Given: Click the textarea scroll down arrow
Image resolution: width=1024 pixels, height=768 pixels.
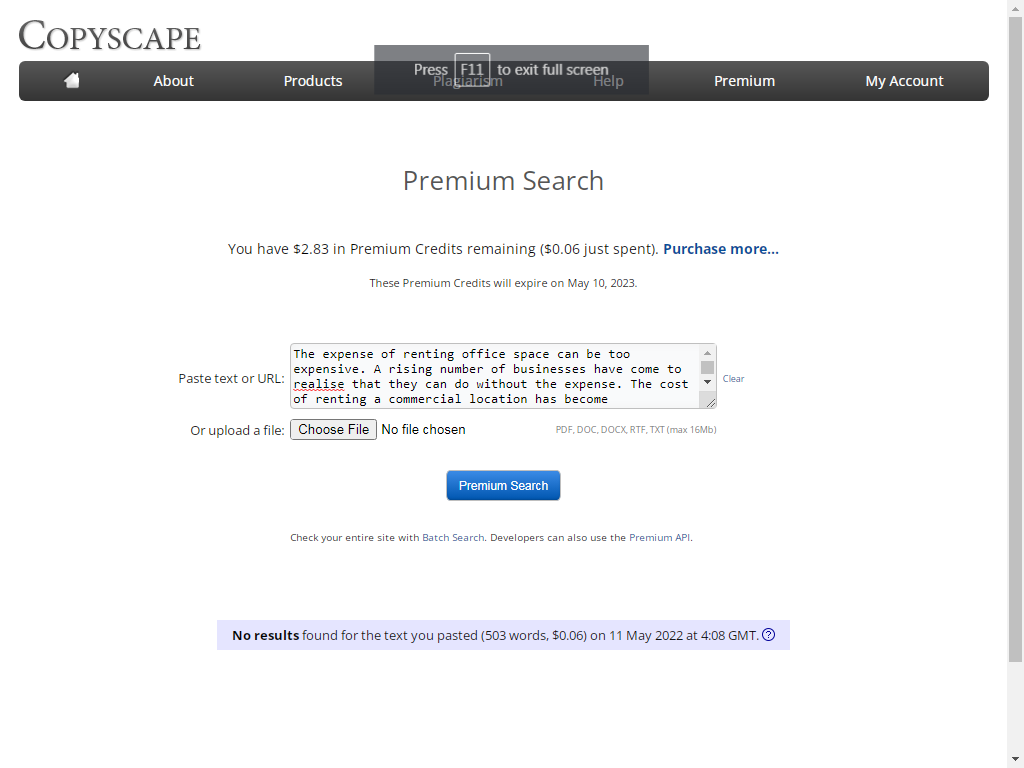Looking at the screenshot, I should click(x=707, y=382).
